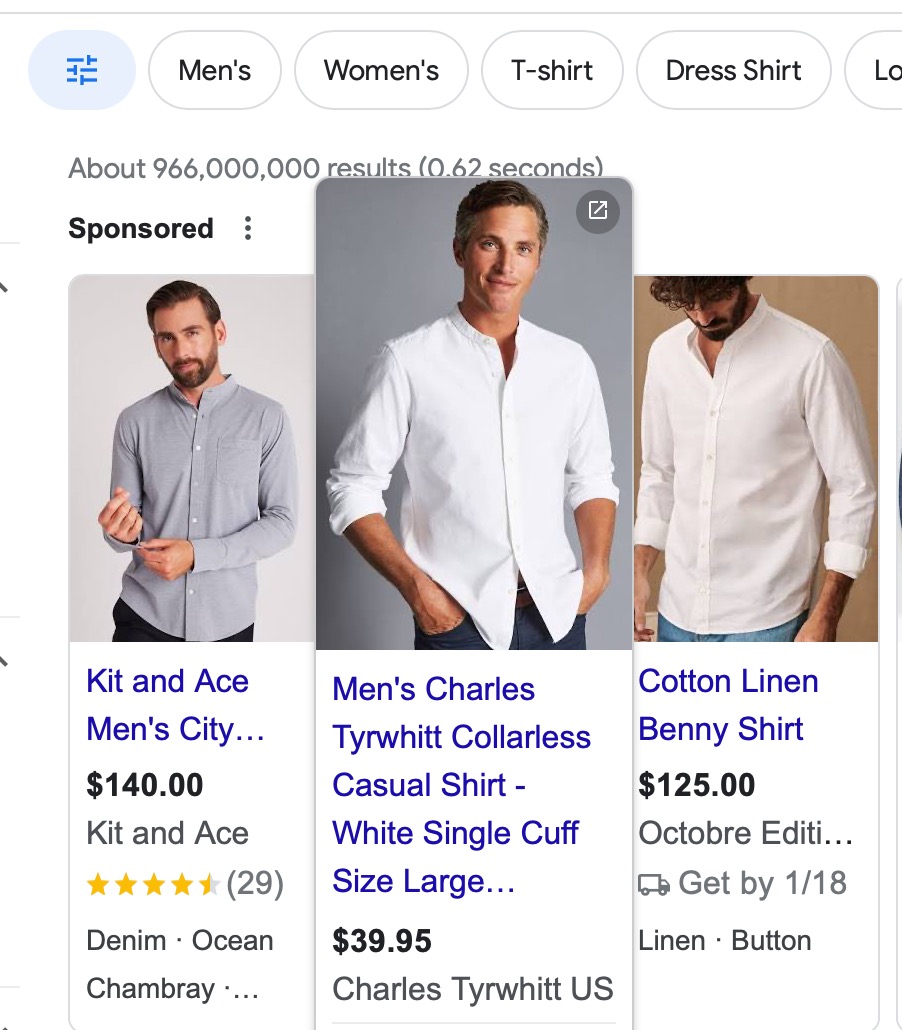Click the delivery truck icon by Get by 1/18
902x1030 pixels.
[x=654, y=884]
